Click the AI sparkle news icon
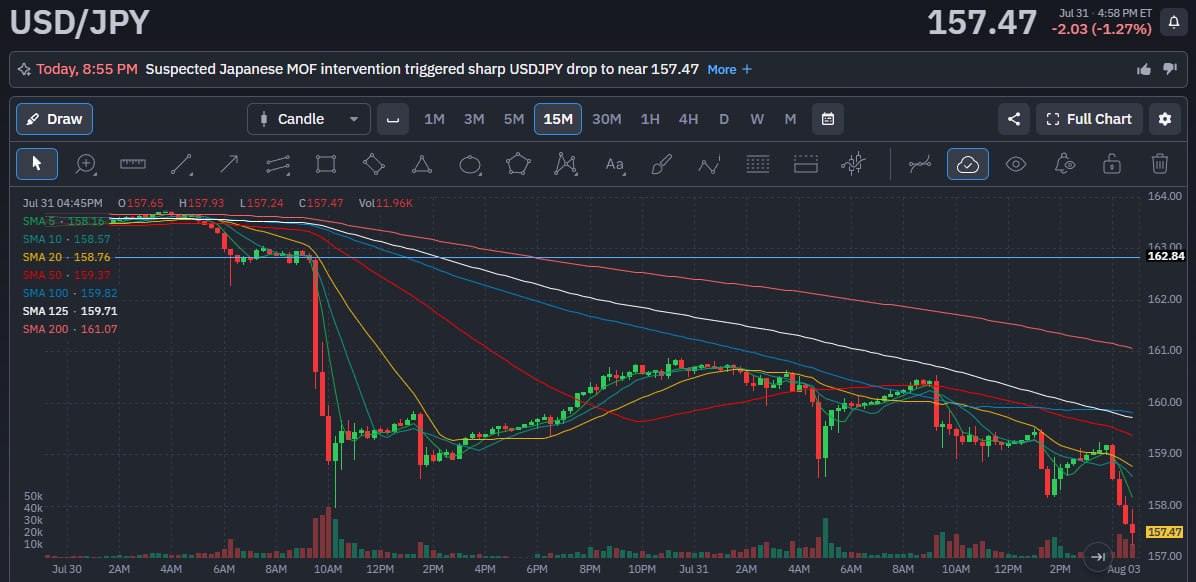Screen dimensions: 1196x582 (x=24, y=69)
